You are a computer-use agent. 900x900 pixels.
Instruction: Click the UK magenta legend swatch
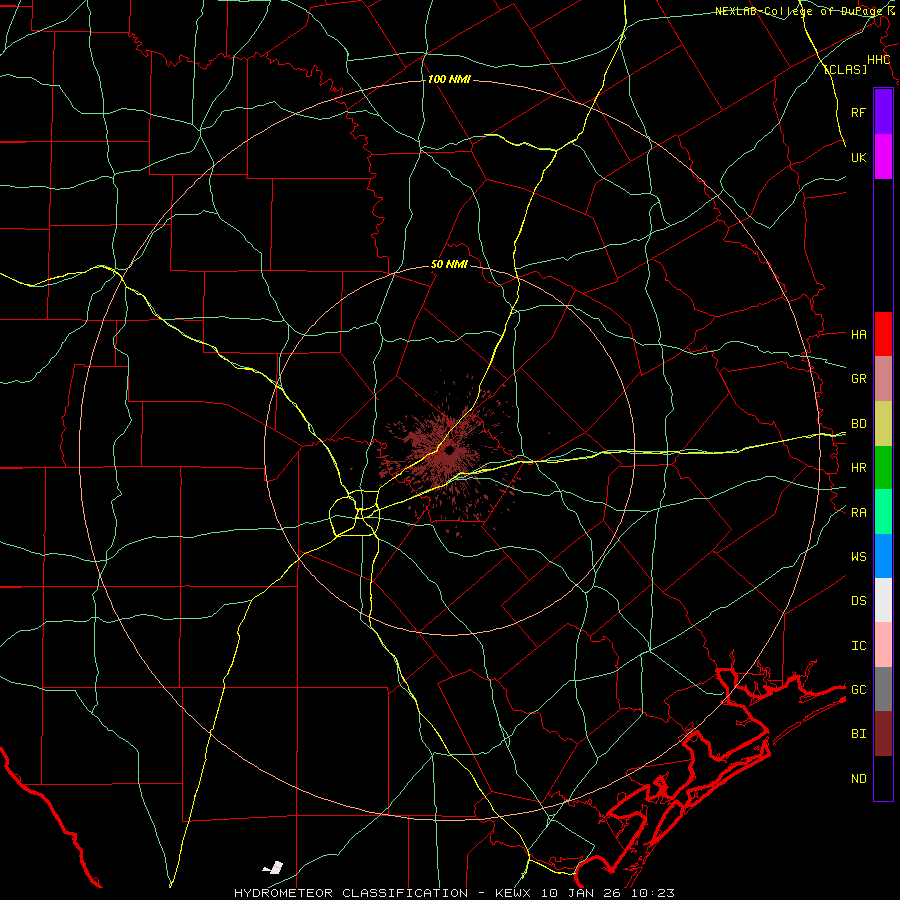click(x=883, y=157)
